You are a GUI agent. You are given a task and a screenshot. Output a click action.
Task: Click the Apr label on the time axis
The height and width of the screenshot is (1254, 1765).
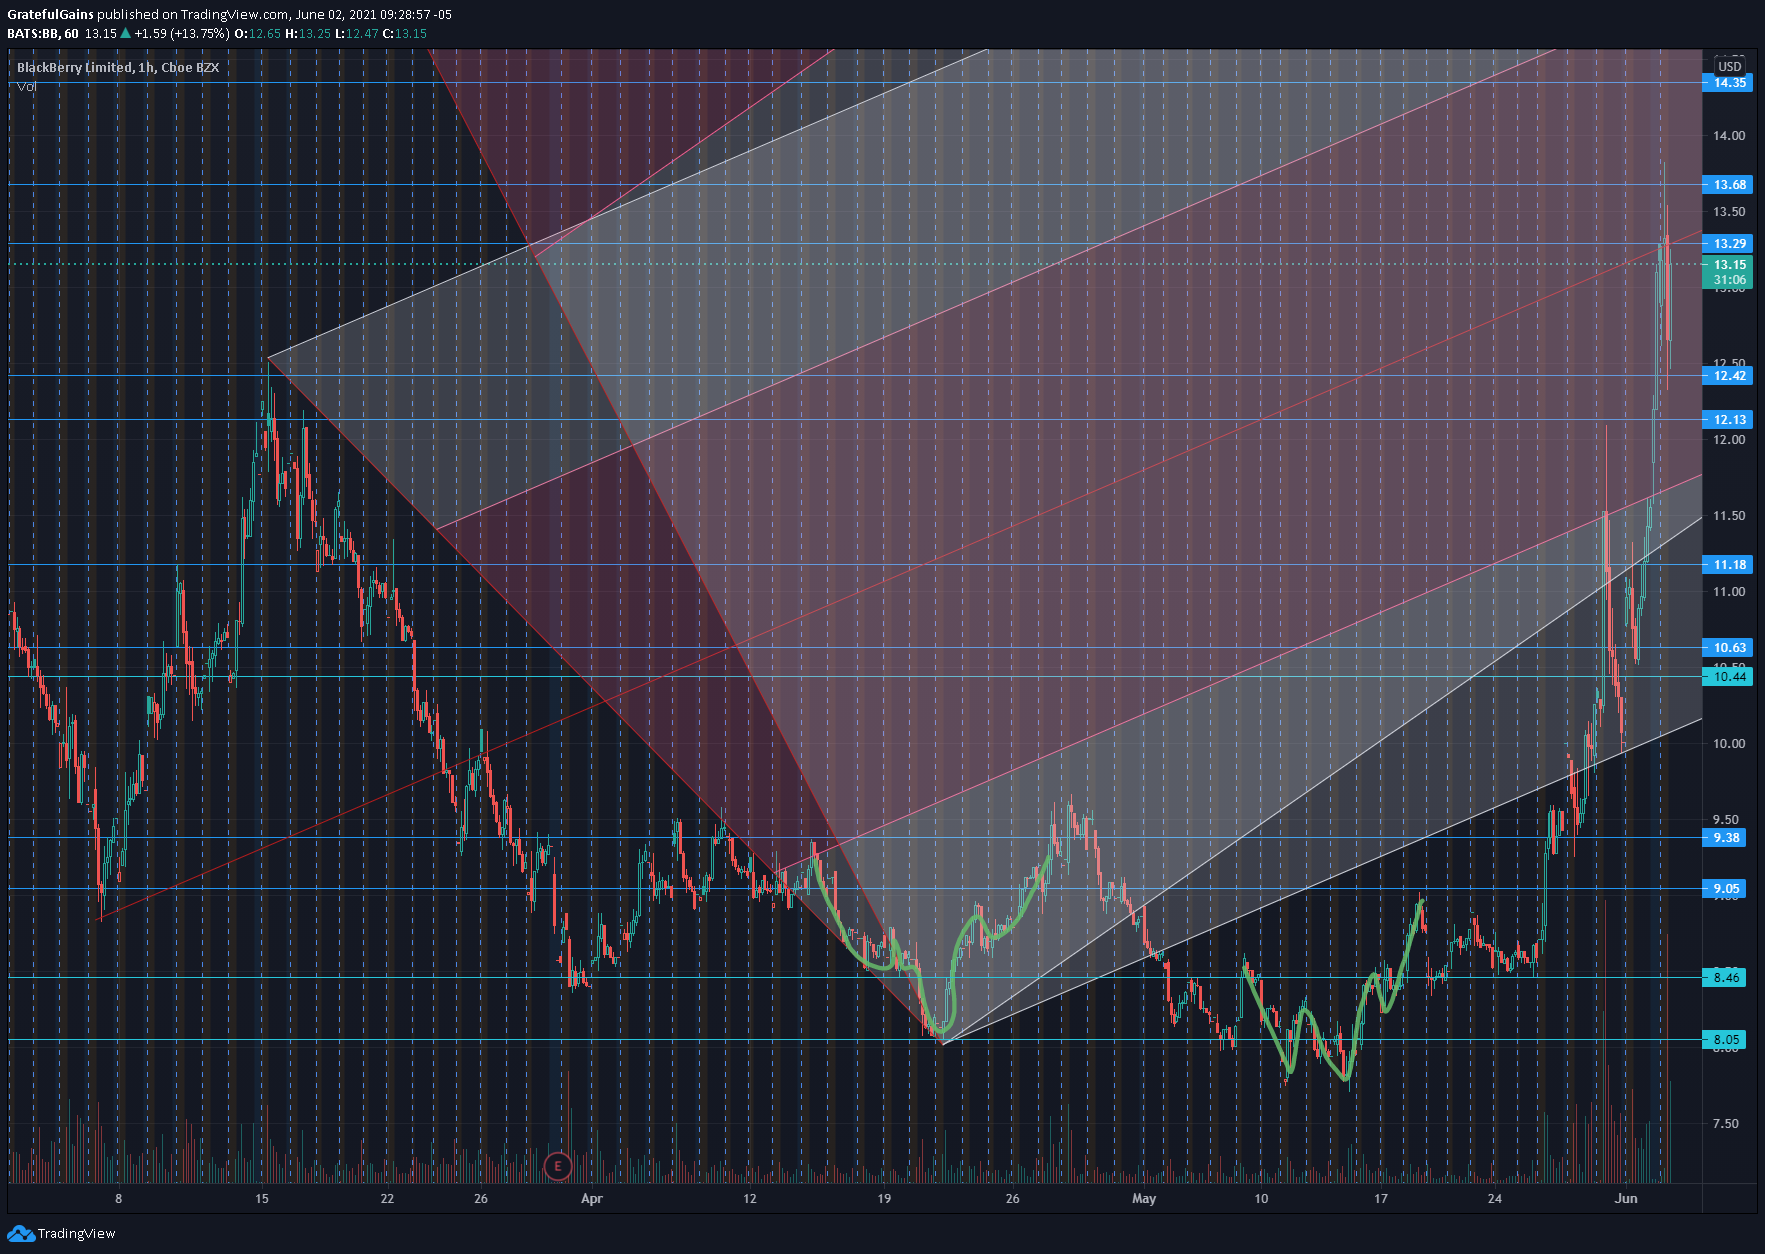point(592,1199)
